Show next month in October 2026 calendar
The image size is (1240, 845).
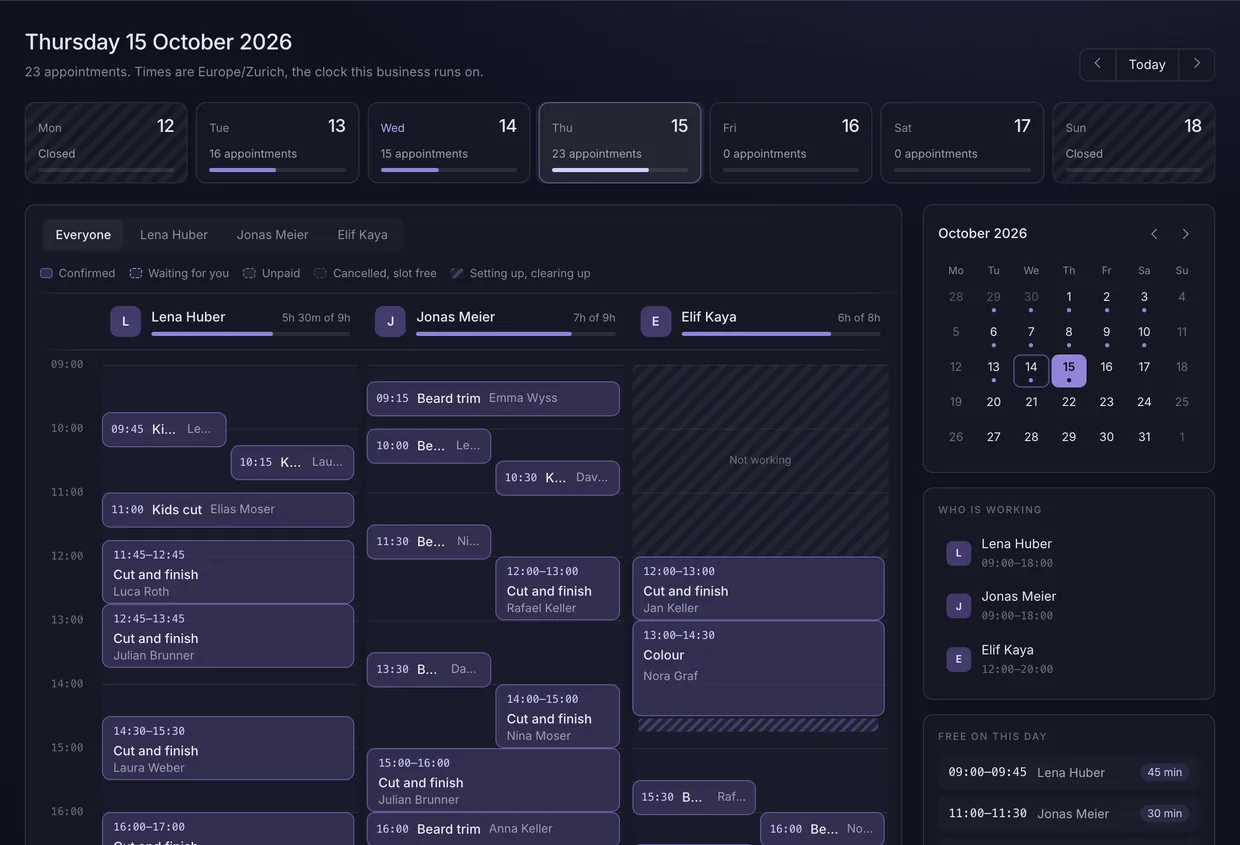[x=1186, y=234]
